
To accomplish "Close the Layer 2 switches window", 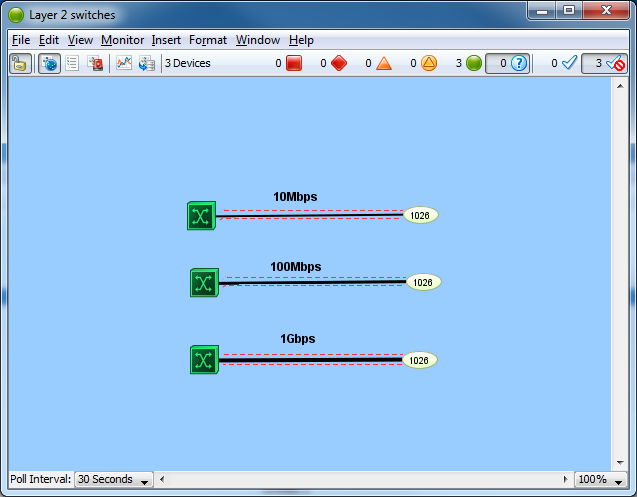I will point(606,11).
